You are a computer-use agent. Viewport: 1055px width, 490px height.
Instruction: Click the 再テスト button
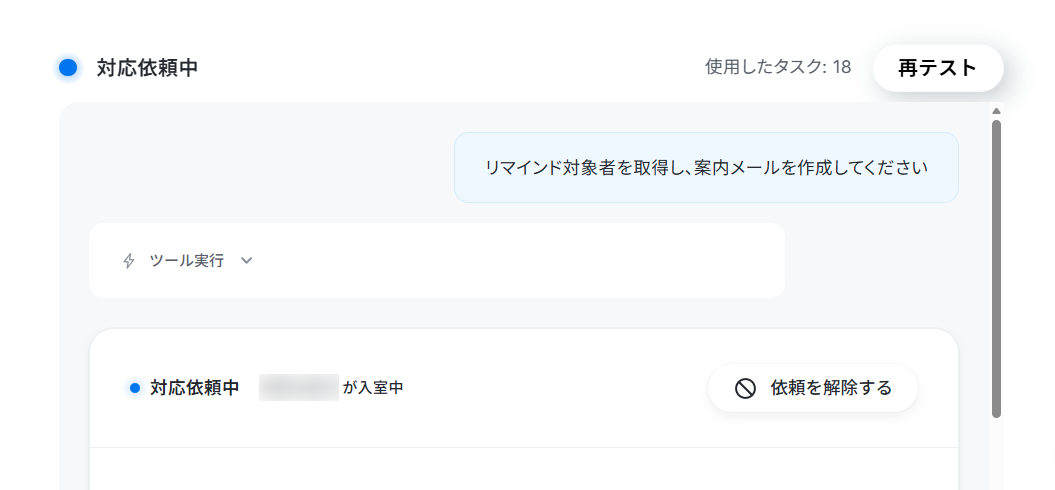937,68
